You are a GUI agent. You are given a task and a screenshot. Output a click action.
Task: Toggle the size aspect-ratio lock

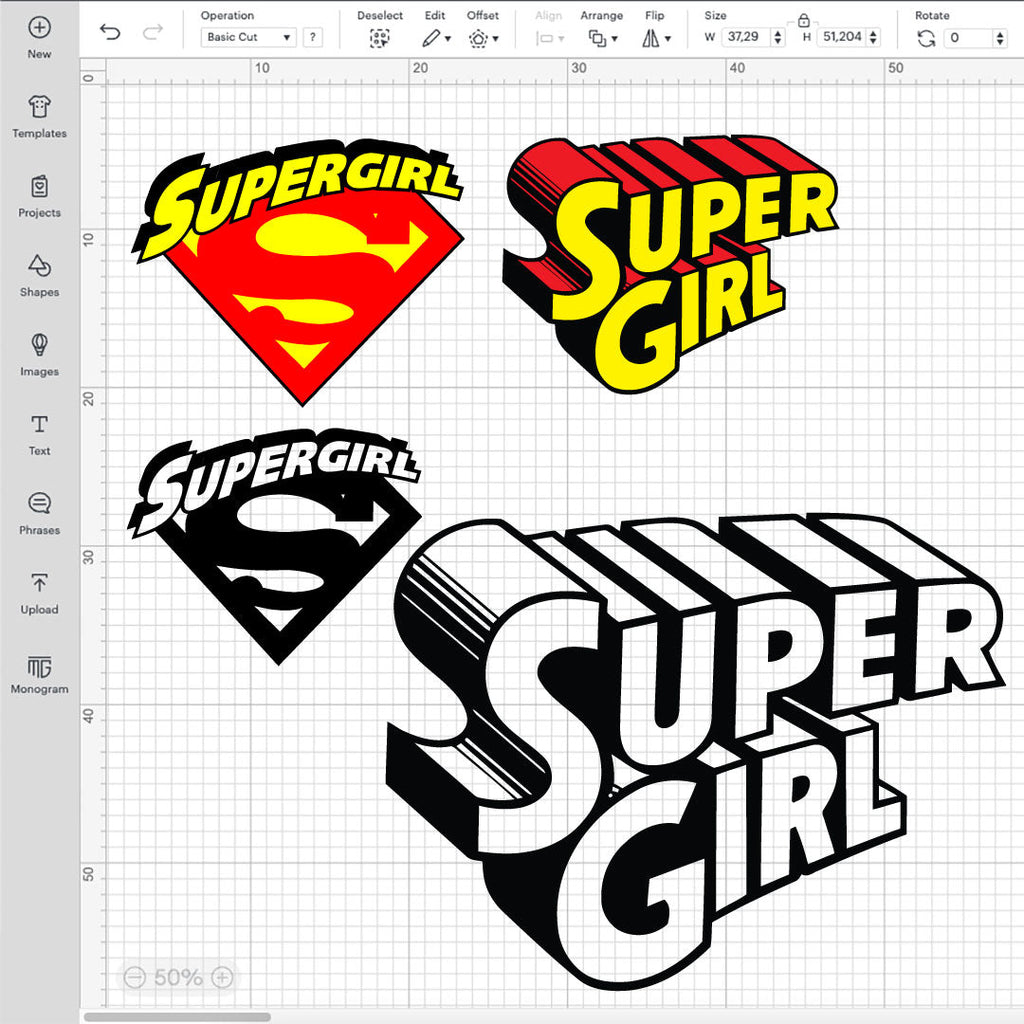(803, 21)
